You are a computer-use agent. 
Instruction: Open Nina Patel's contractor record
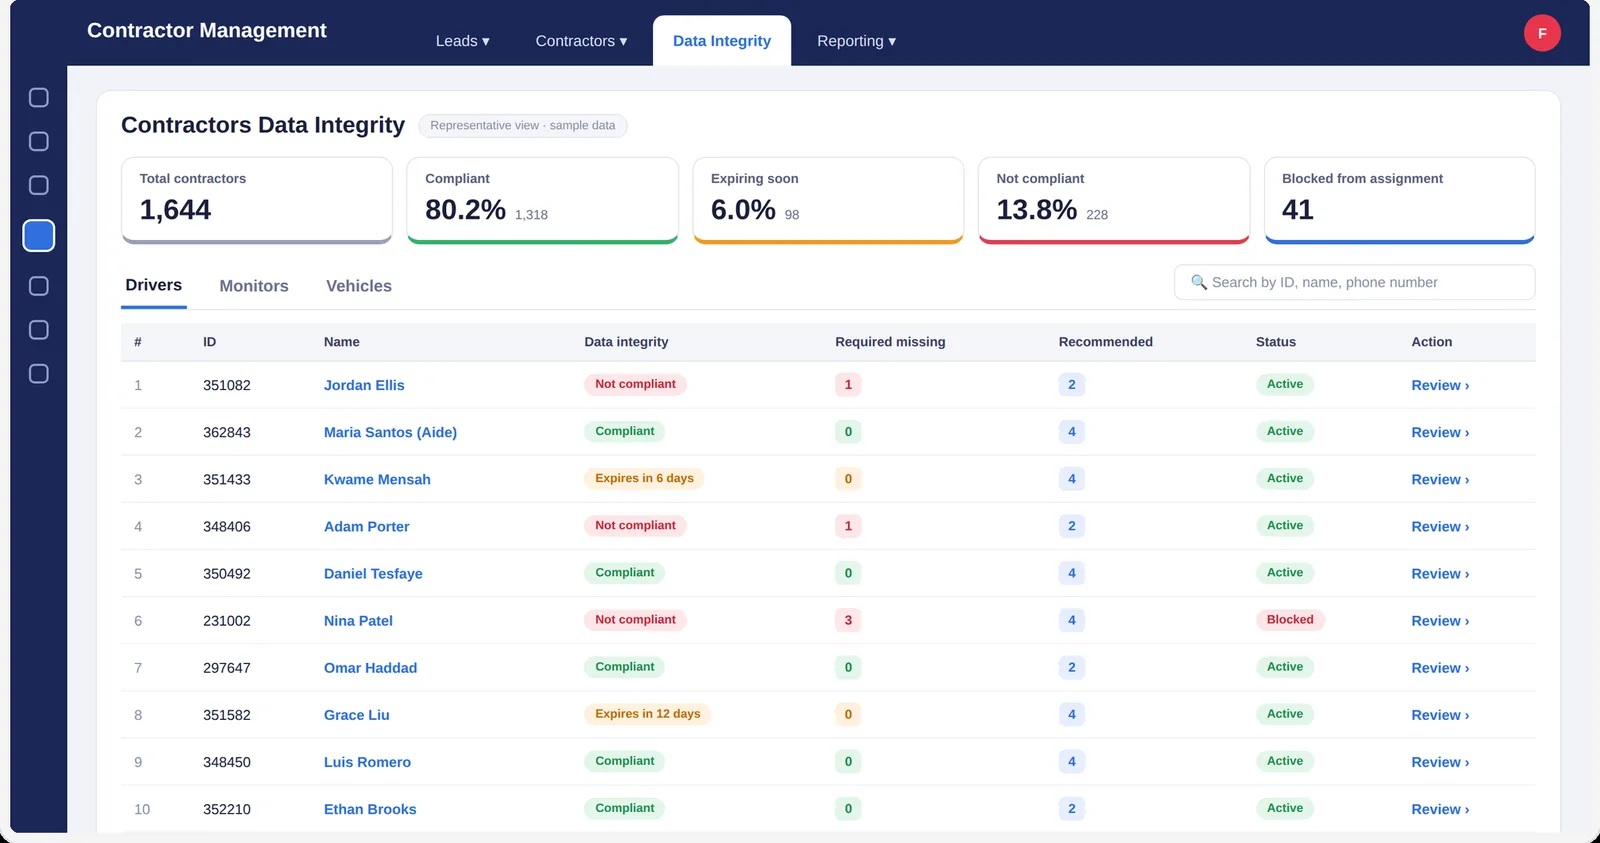[x=358, y=621]
